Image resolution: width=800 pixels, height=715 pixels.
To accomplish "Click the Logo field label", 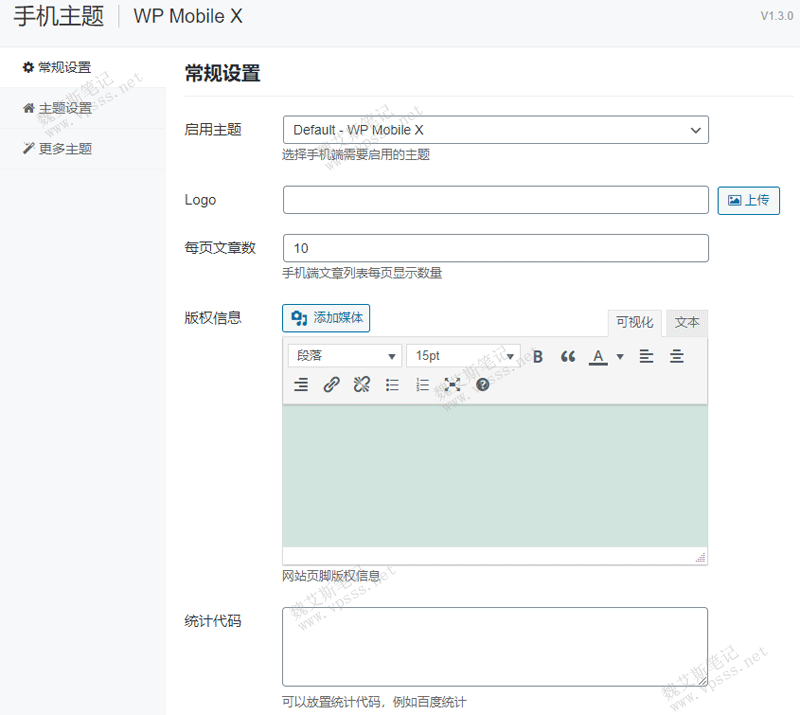I will point(200,200).
